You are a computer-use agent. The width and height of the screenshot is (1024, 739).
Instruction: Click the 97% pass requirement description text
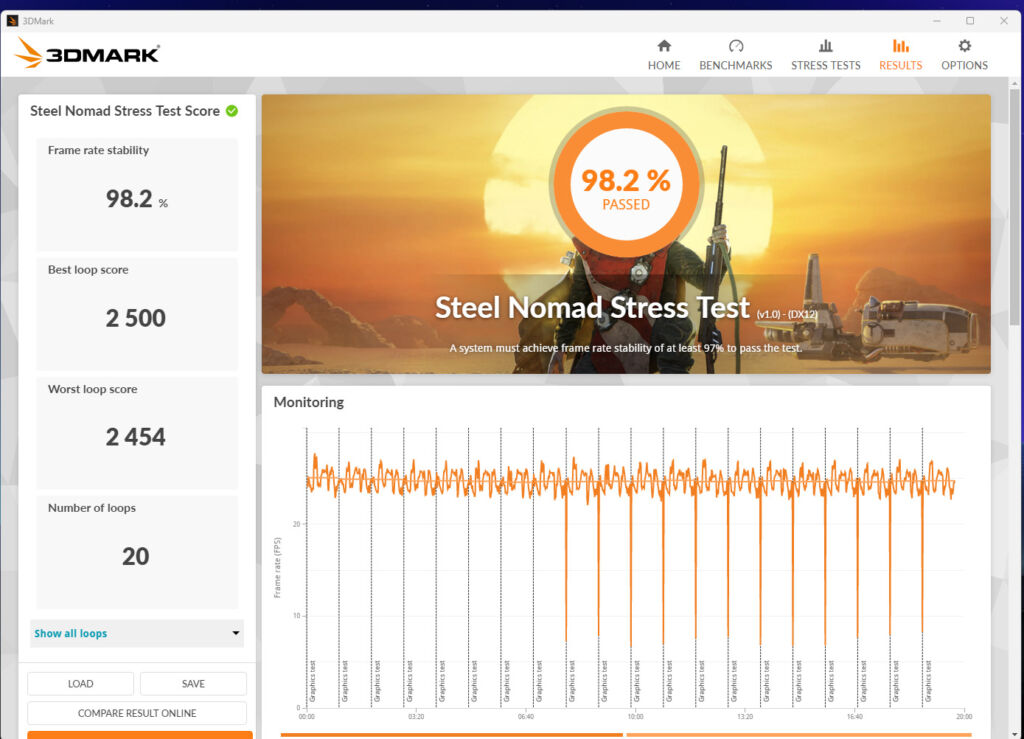(625, 348)
